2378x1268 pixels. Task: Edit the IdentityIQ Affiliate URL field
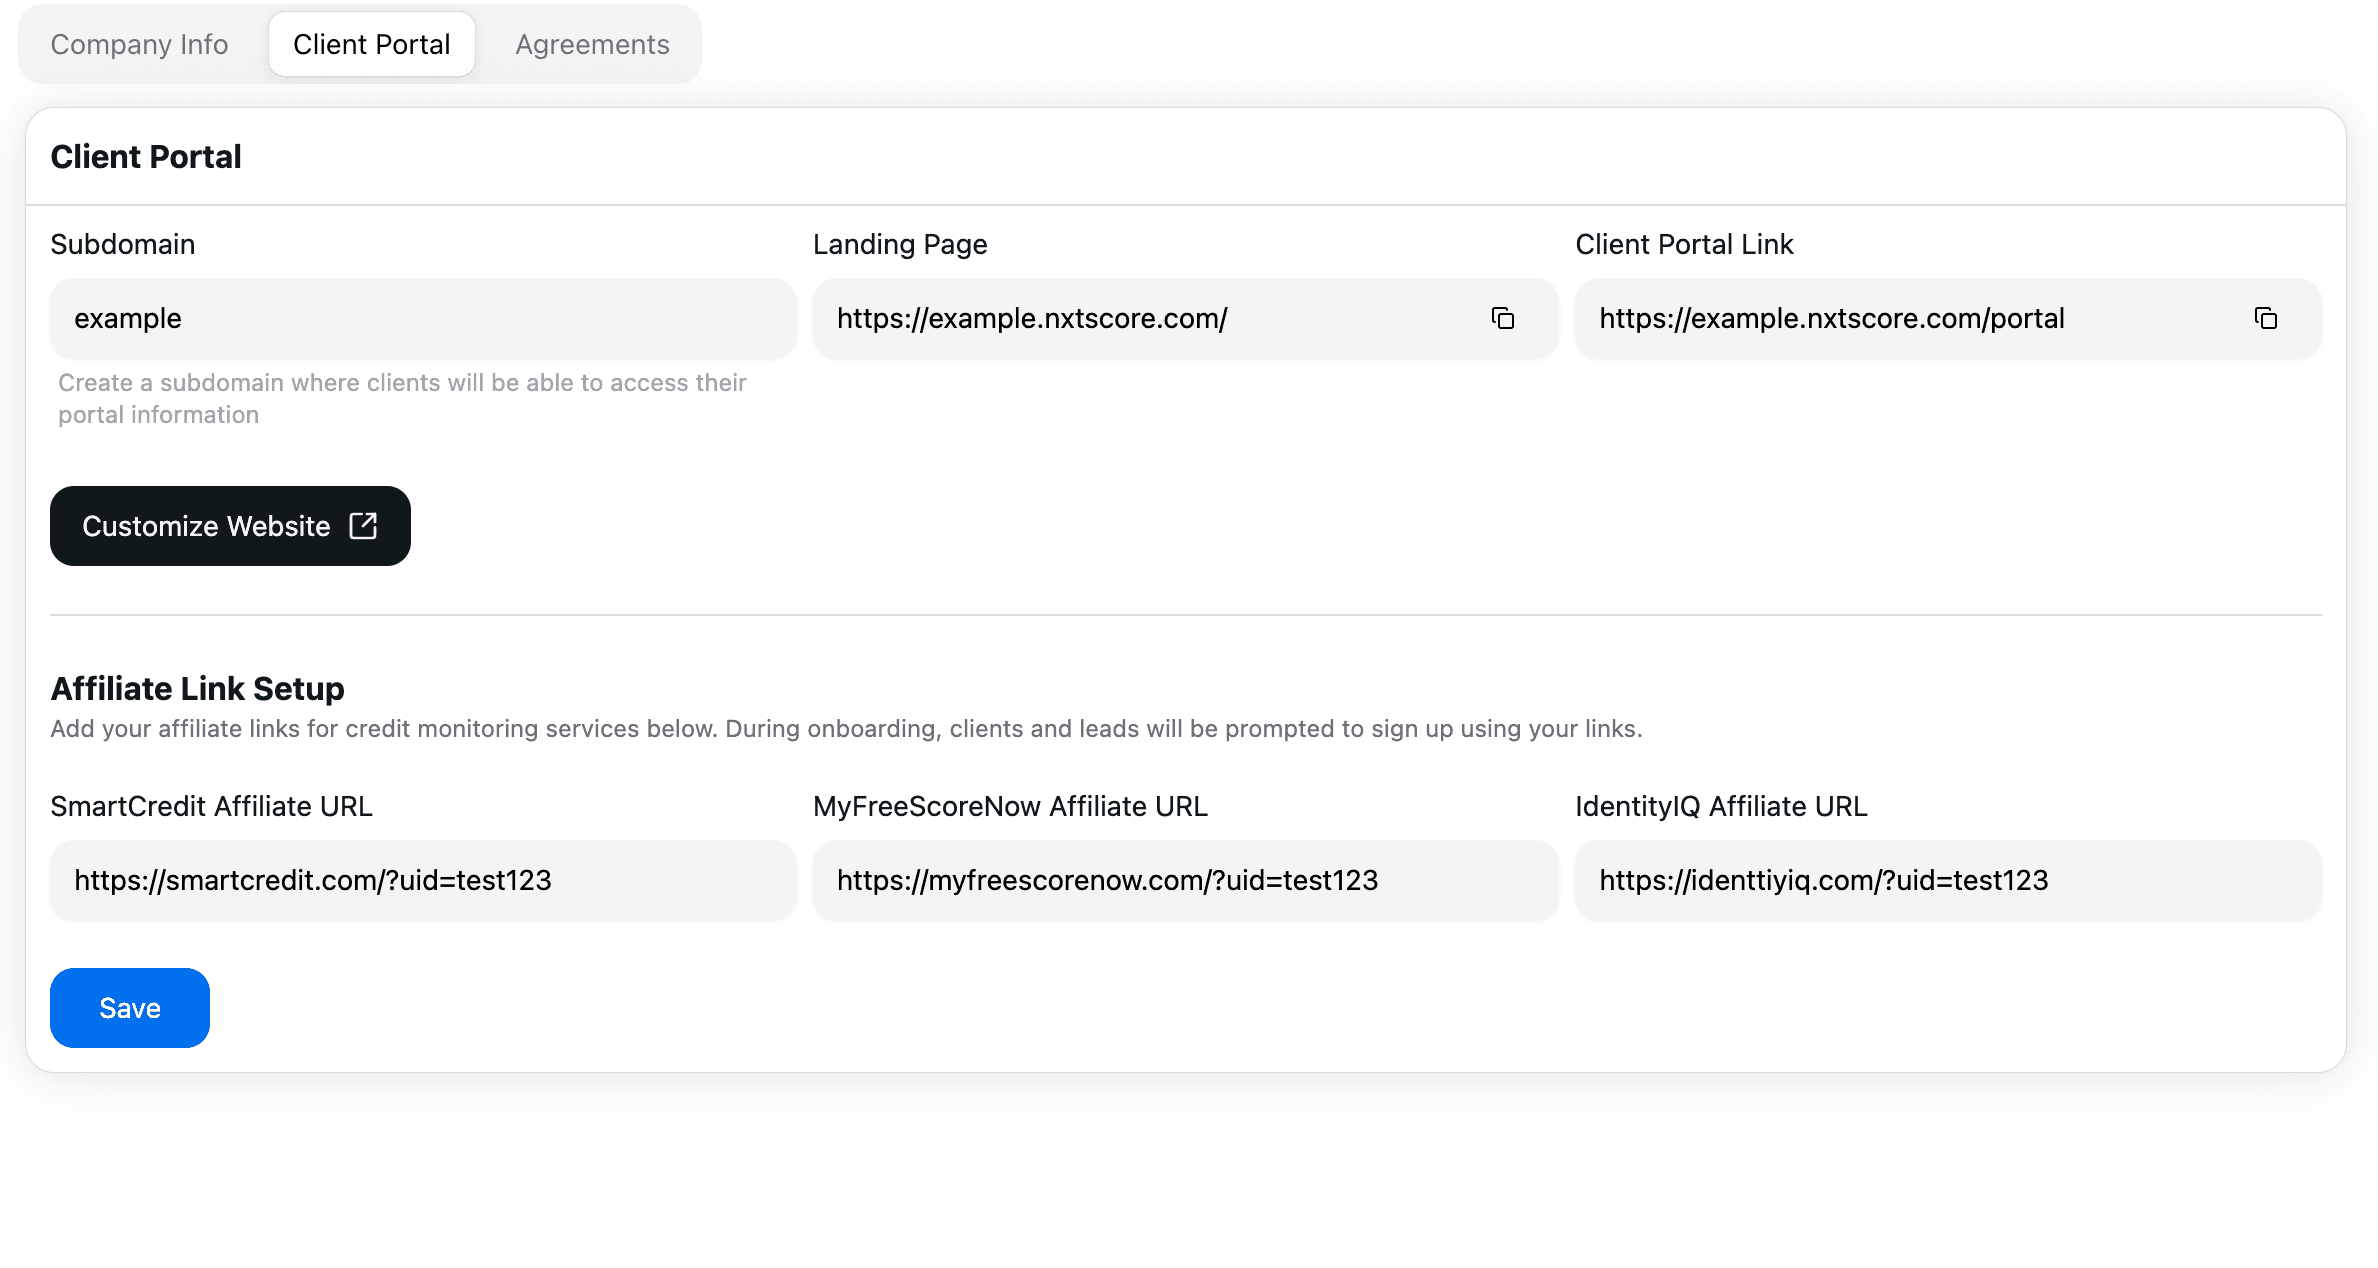point(1946,880)
